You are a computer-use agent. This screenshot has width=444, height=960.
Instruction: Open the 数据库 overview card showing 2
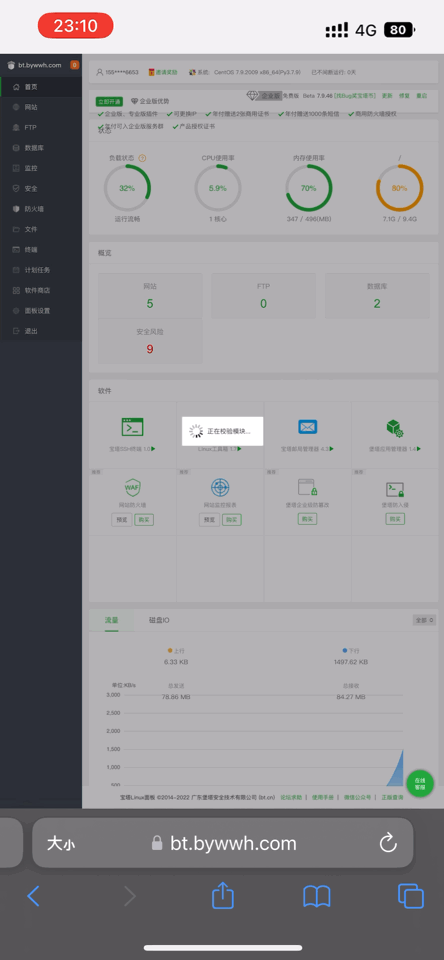[x=377, y=296]
